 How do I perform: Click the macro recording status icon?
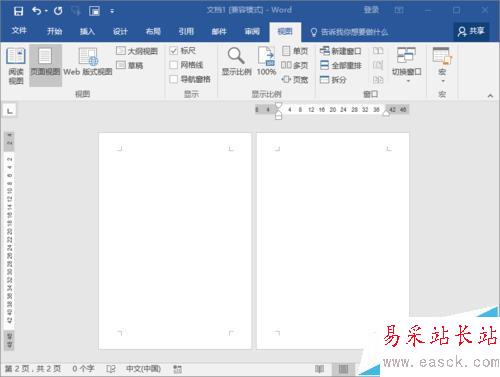(x=178, y=369)
